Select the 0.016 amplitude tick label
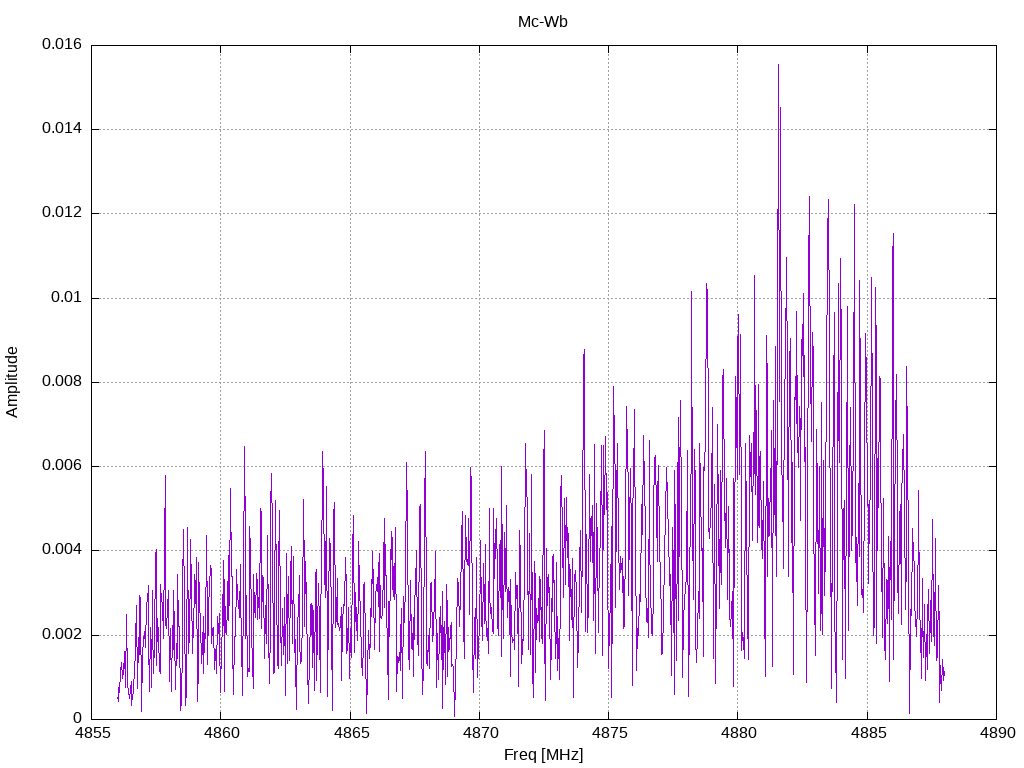Screen dimensions: 1024x768 (61, 45)
